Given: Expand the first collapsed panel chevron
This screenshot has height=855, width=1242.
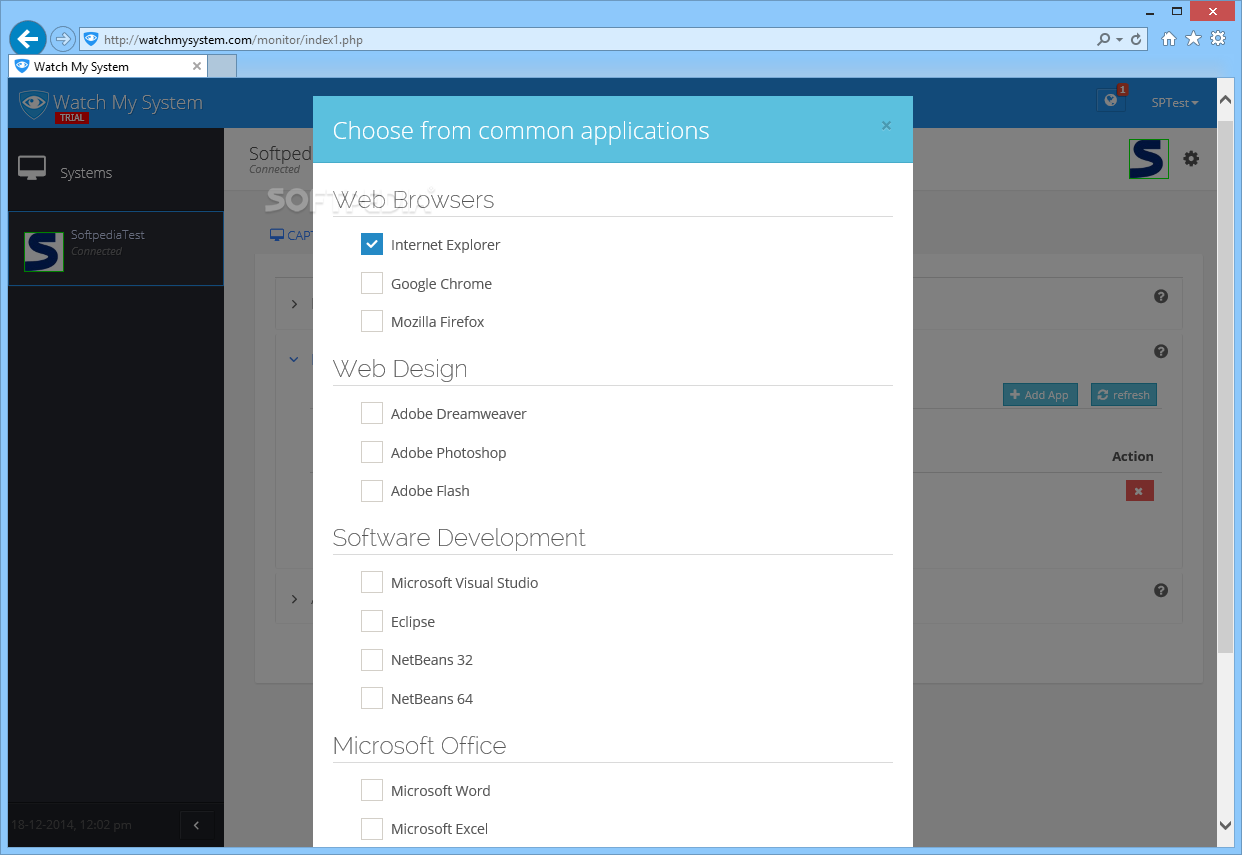Looking at the screenshot, I should click(x=294, y=303).
